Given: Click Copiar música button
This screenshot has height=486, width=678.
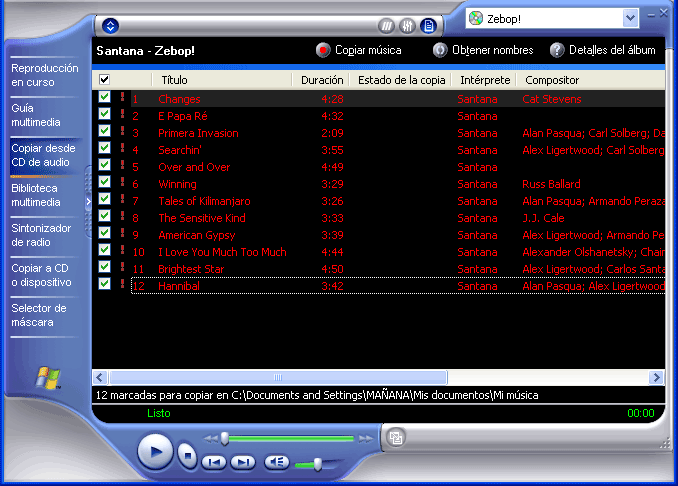Looking at the screenshot, I should tap(359, 50).
